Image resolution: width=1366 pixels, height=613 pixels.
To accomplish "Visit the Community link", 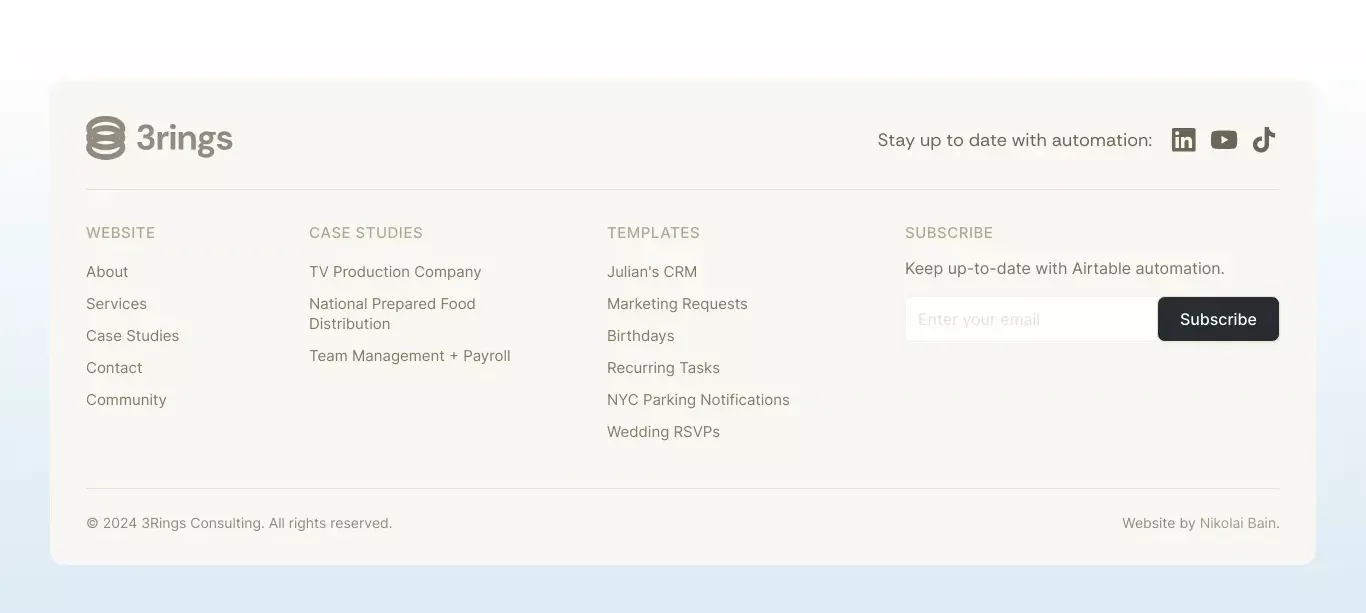I will click(x=126, y=400).
